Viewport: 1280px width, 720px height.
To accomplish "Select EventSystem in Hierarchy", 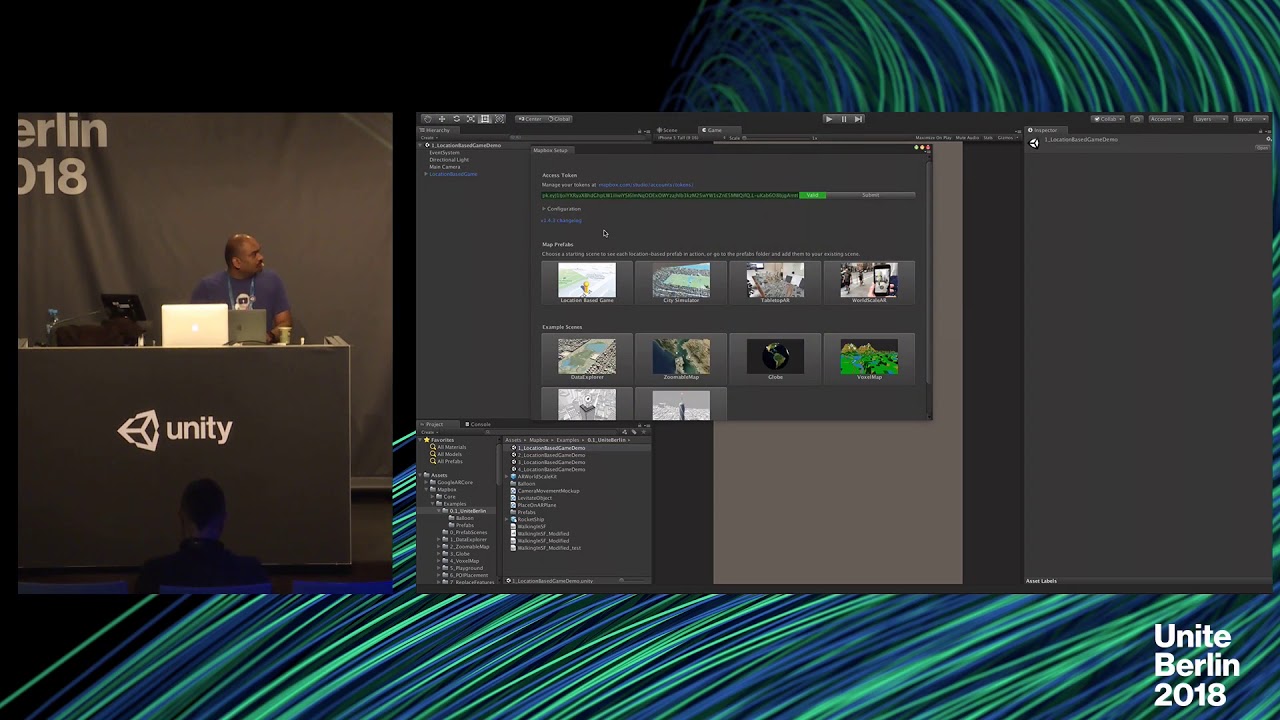I will click(445, 153).
